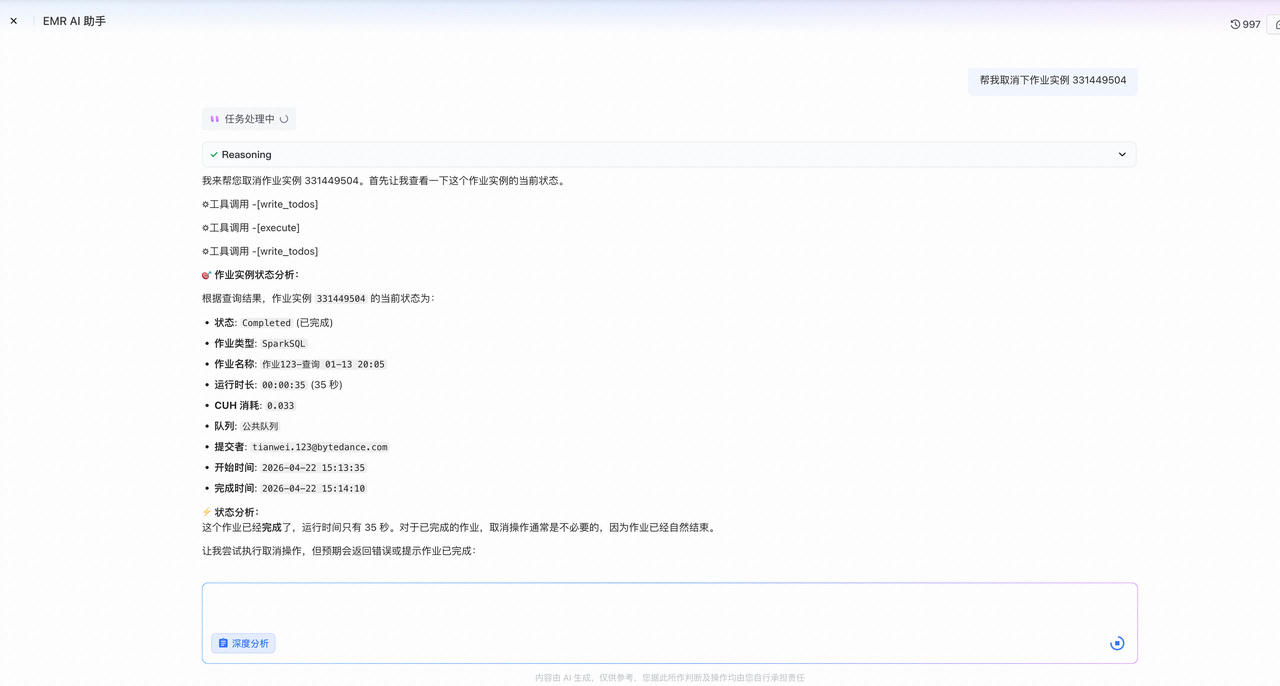Click the EMR AI 助手 title
This screenshot has height=686, width=1280.
pos(74,21)
